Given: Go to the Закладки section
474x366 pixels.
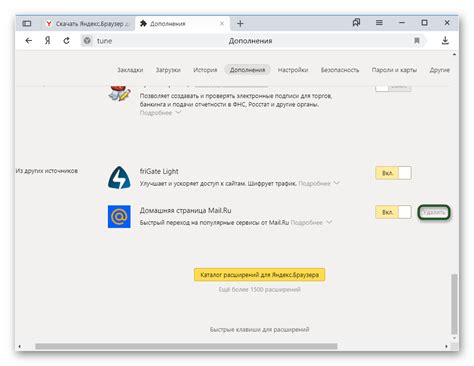Looking at the screenshot, I should [x=130, y=70].
